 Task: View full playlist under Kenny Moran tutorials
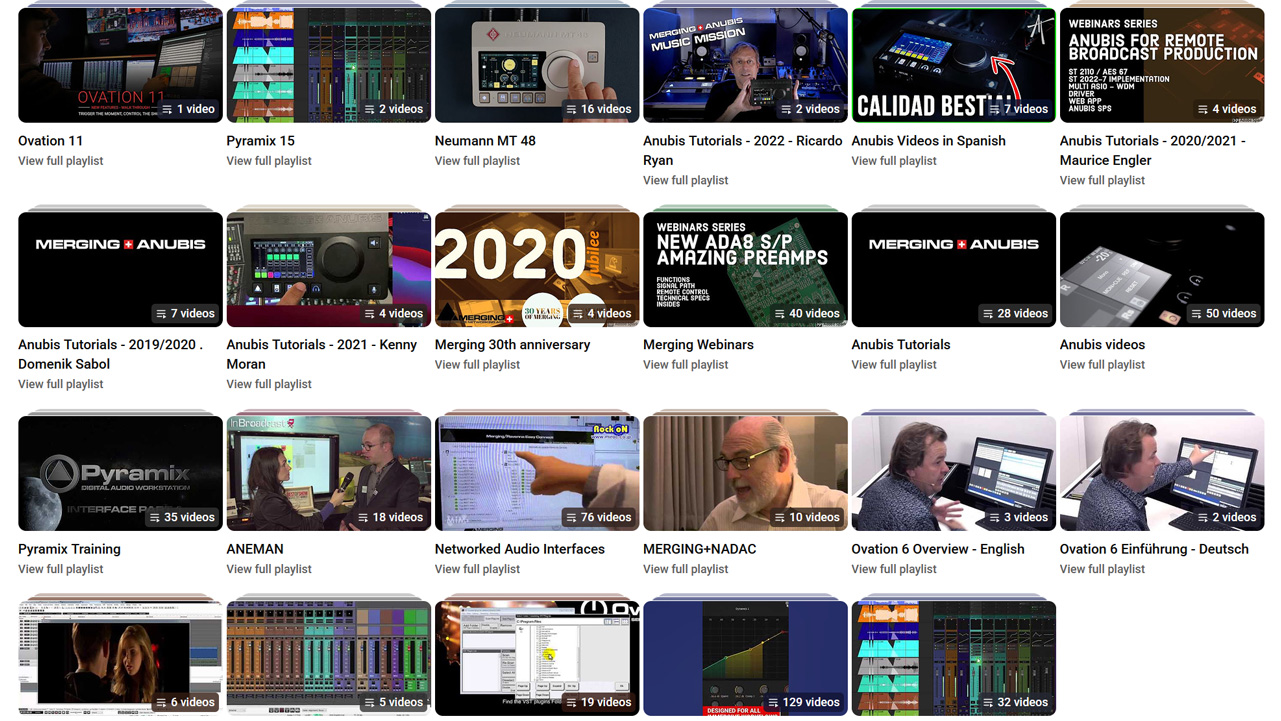(269, 385)
